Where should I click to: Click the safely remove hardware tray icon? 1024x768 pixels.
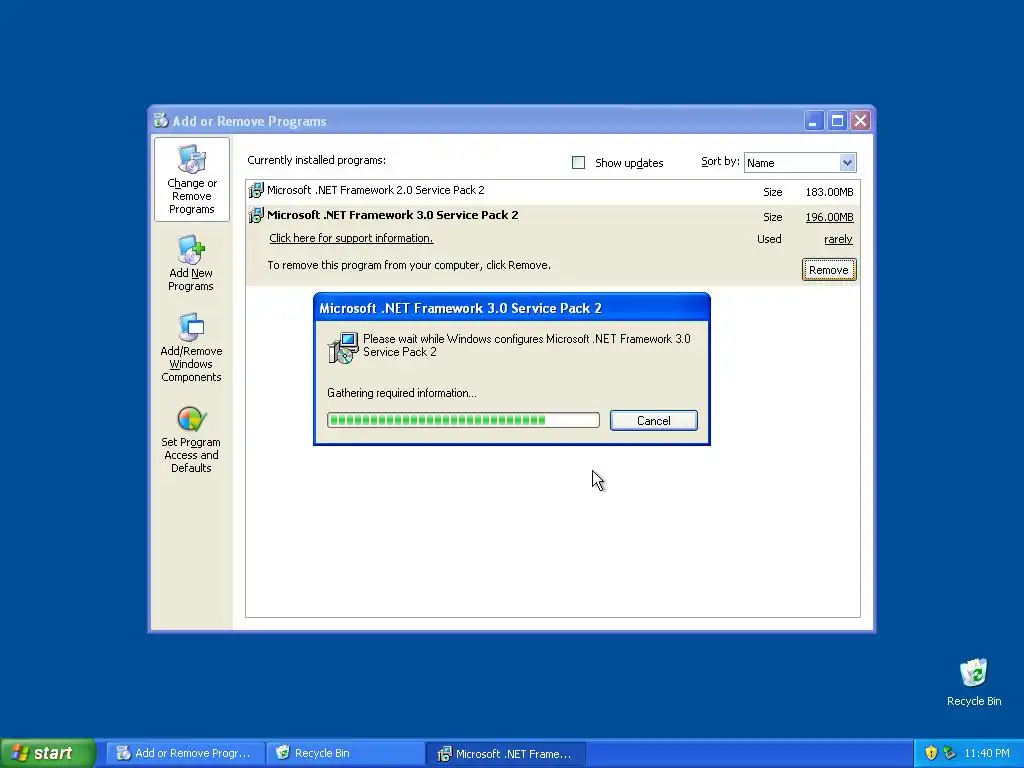[x=949, y=753]
